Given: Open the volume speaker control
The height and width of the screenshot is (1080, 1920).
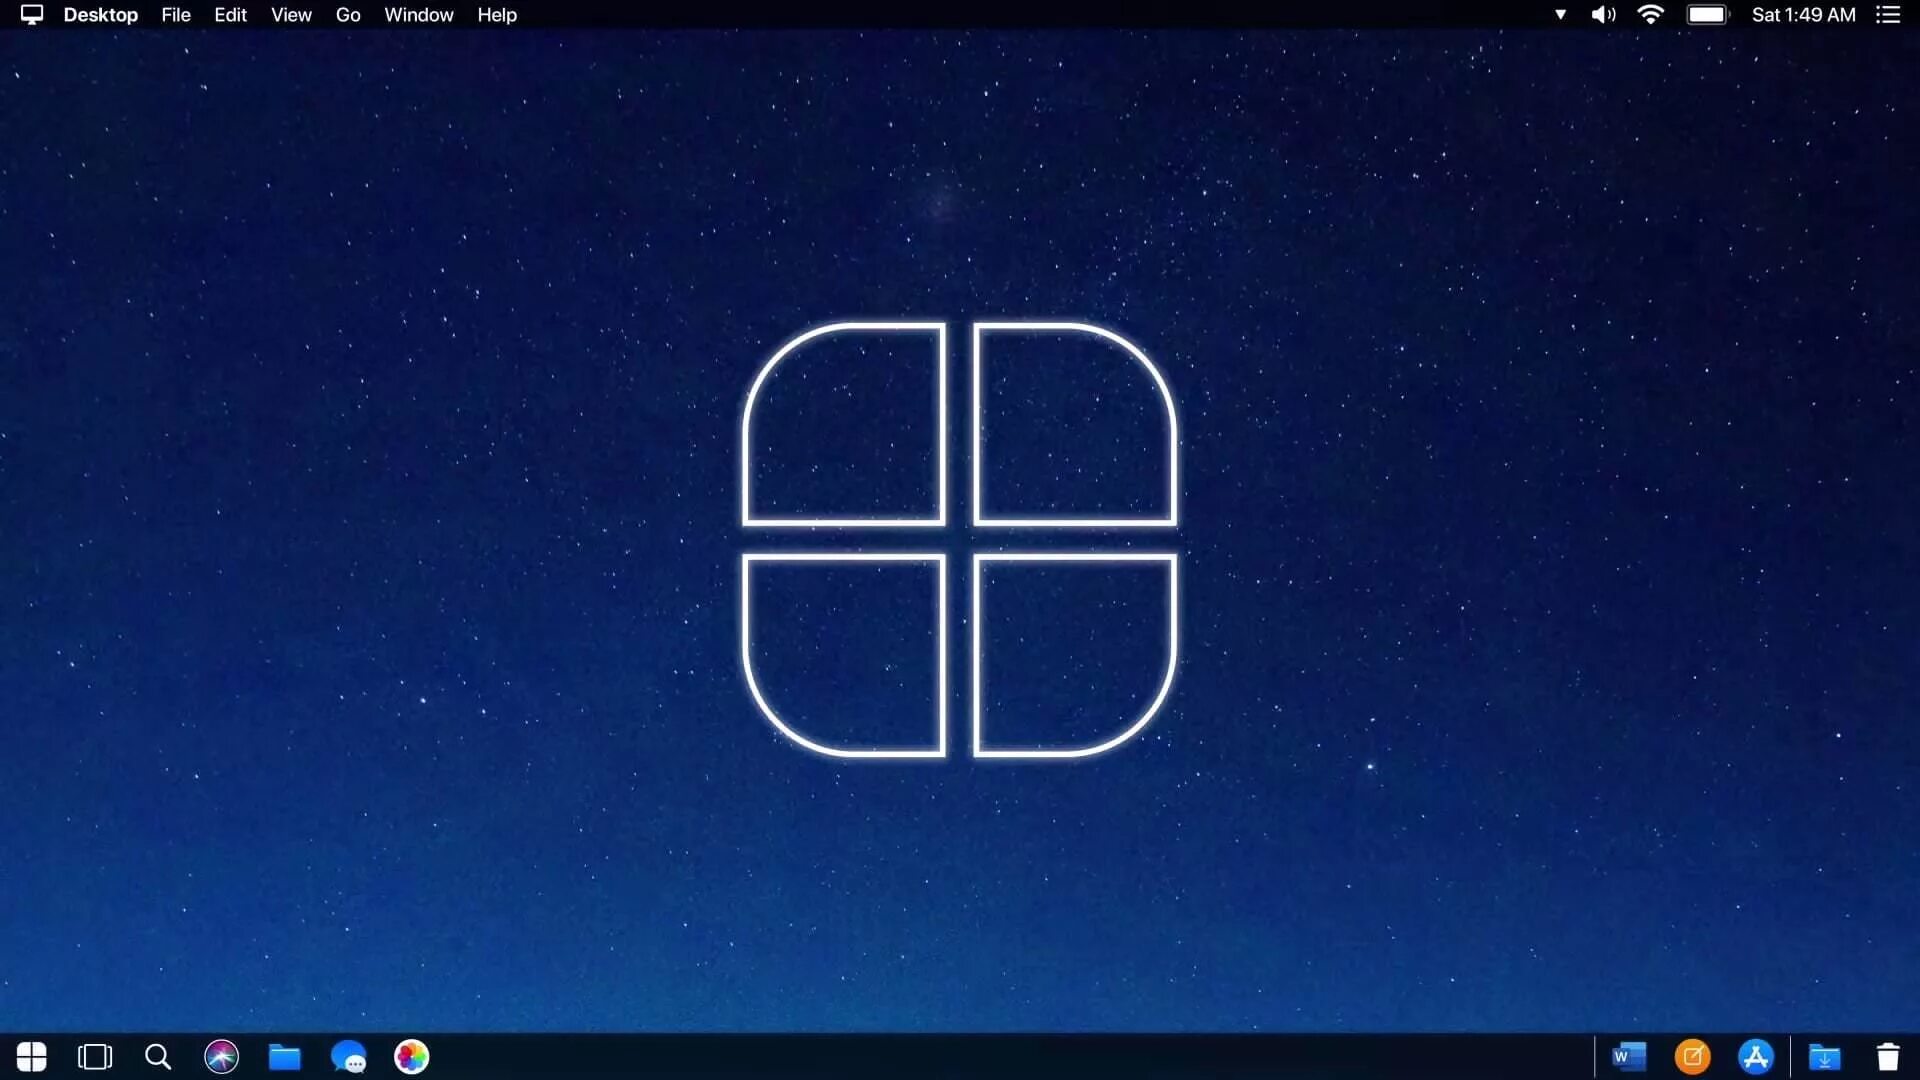Looking at the screenshot, I should click(x=1604, y=15).
